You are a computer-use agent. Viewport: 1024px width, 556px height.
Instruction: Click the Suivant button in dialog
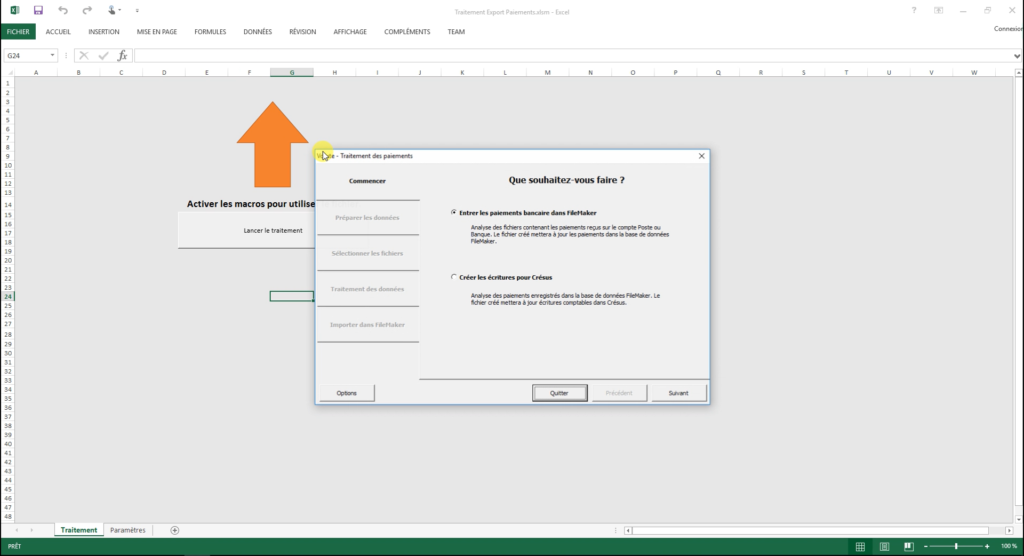click(x=679, y=393)
